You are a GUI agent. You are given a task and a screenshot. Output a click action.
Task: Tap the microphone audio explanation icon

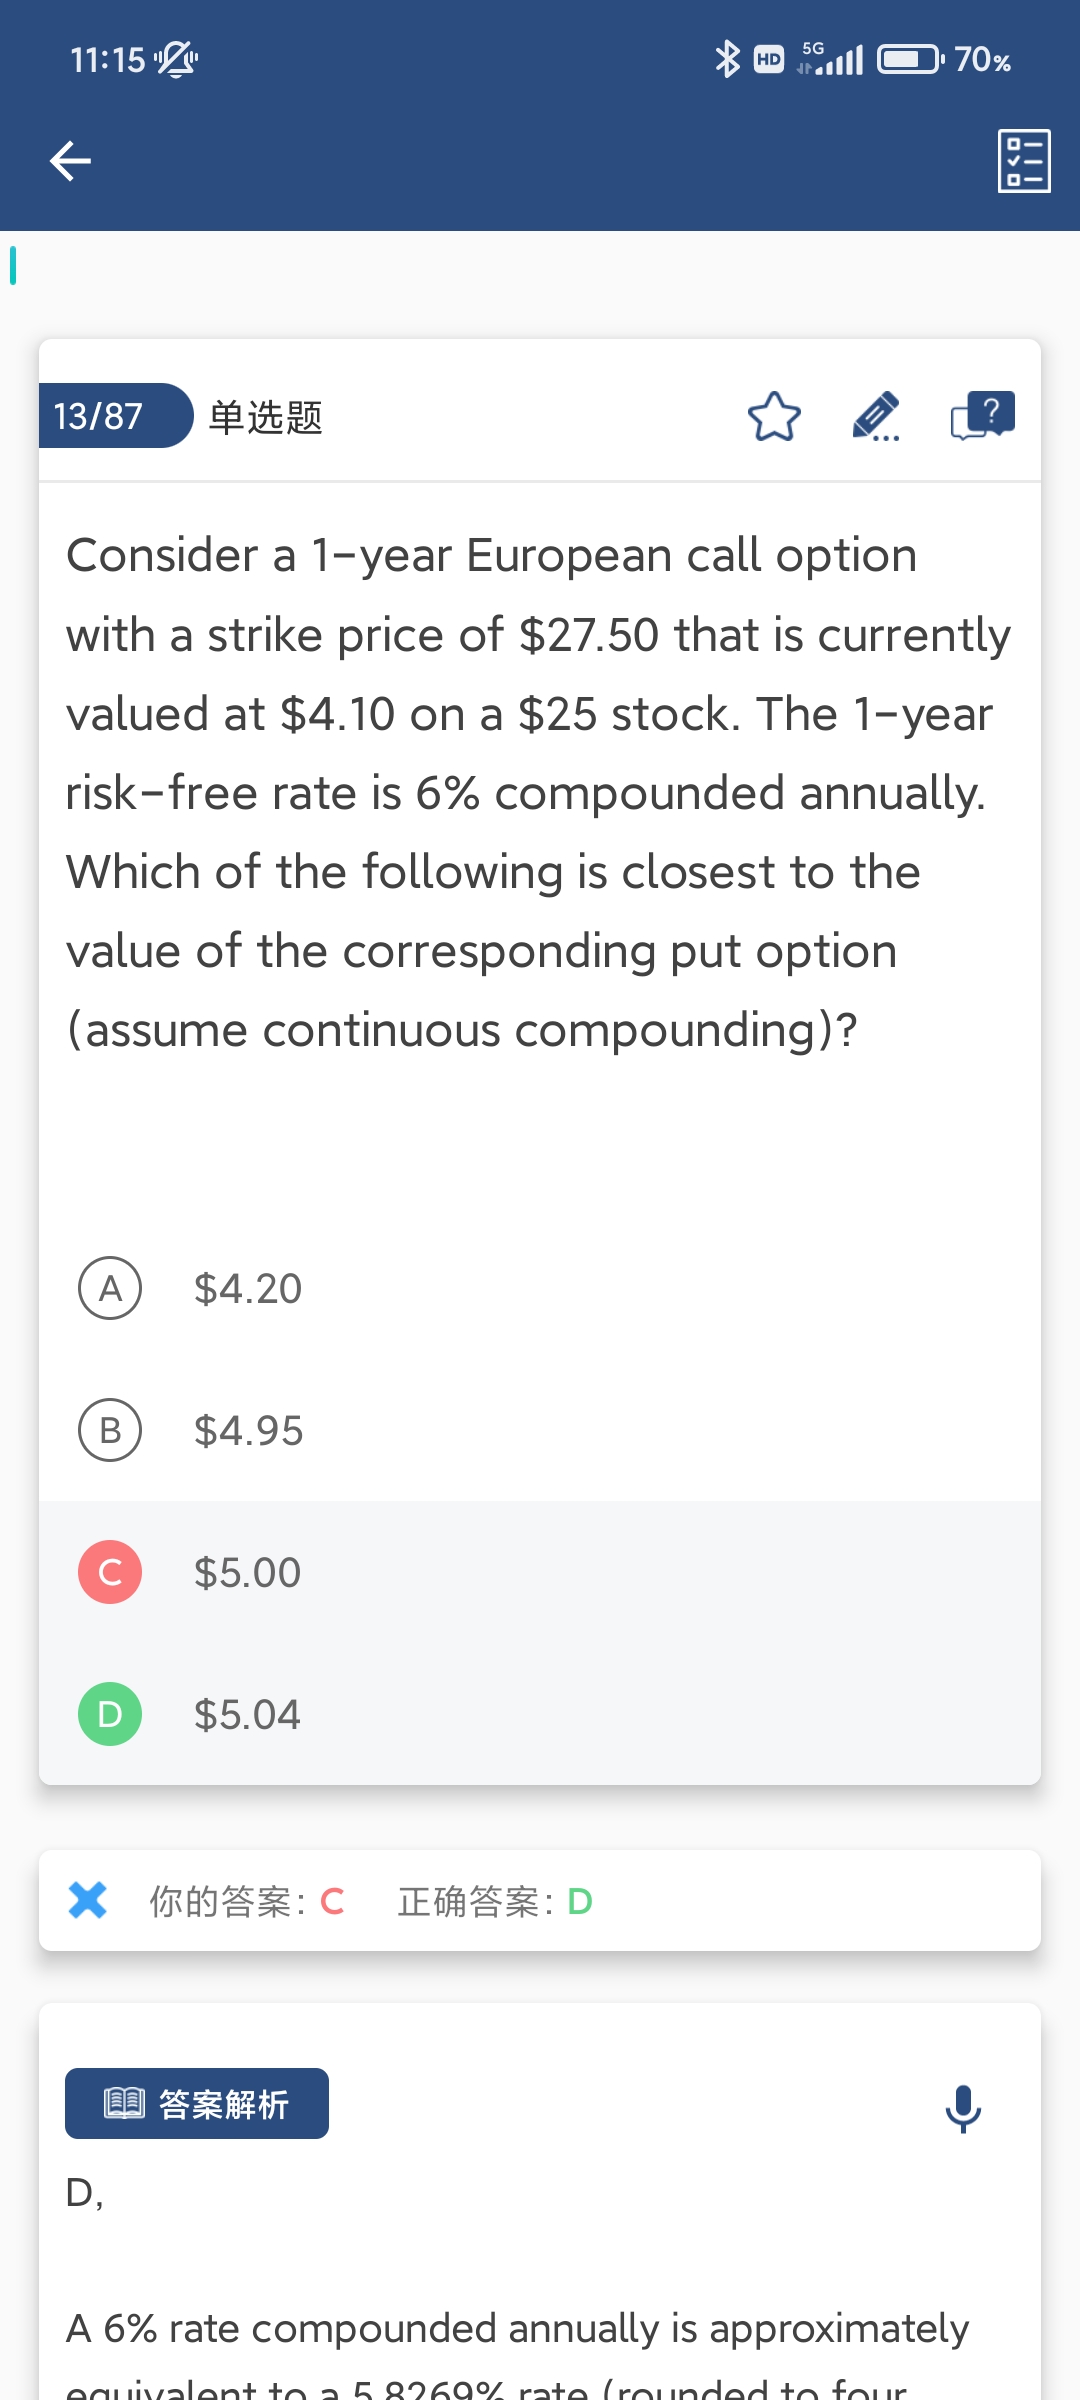point(963,2108)
